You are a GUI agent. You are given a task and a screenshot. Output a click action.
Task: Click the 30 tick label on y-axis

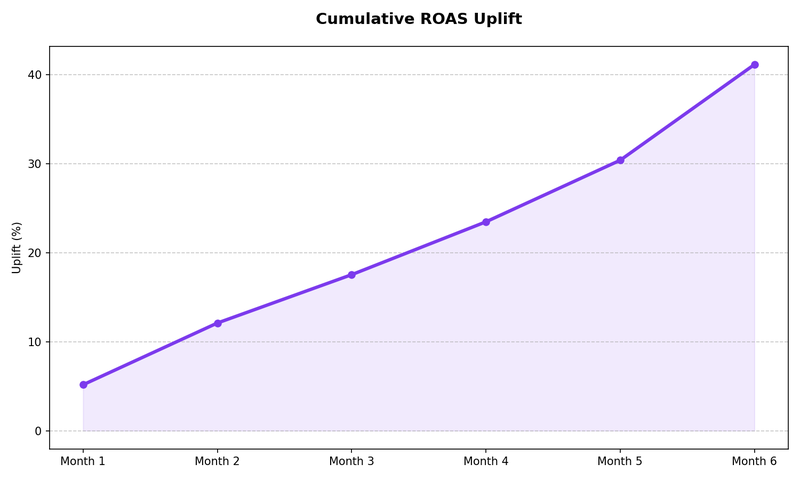(35, 164)
